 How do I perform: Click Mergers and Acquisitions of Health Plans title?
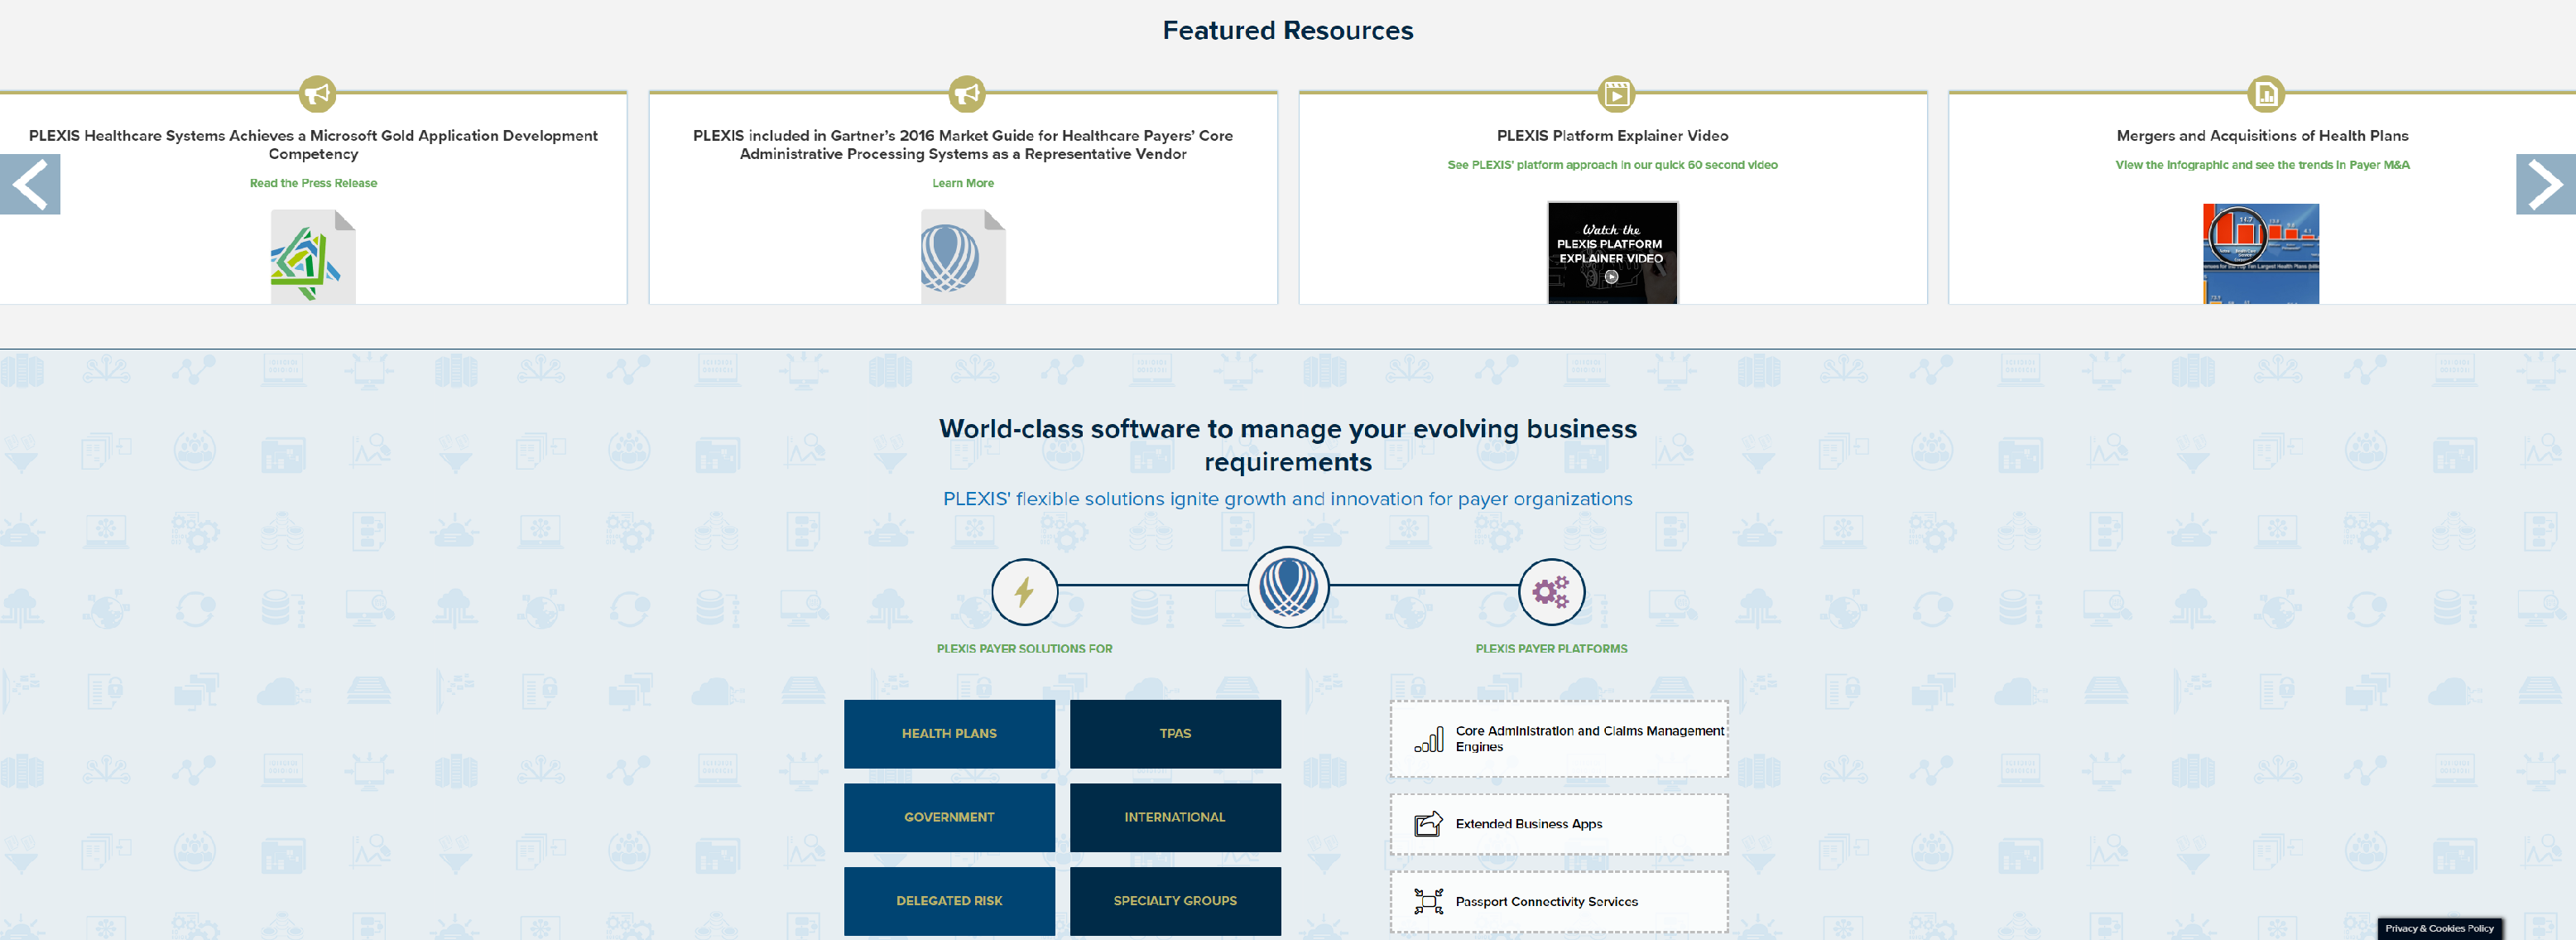point(2262,135)
